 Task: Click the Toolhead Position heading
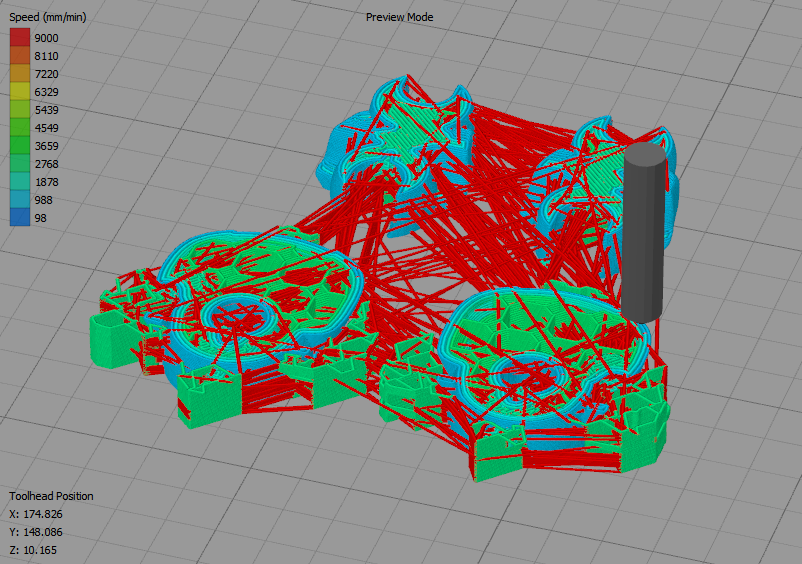click(x=51, y=496)
